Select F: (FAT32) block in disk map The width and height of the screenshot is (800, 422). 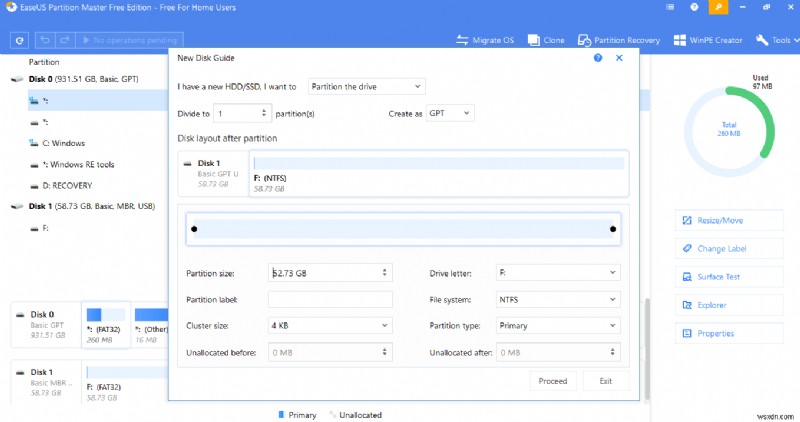[x=125, y=382]
